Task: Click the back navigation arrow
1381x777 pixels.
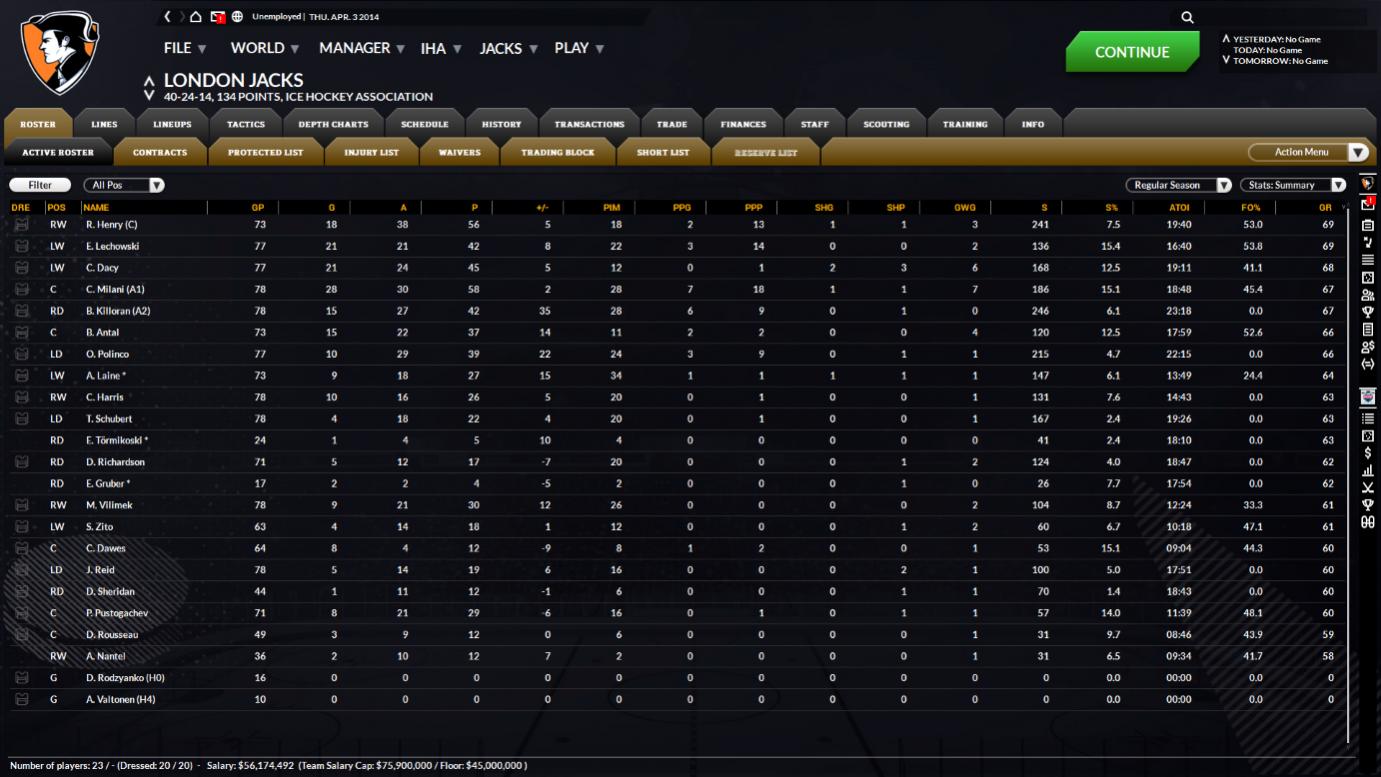Action: click(x=168, y=17)
